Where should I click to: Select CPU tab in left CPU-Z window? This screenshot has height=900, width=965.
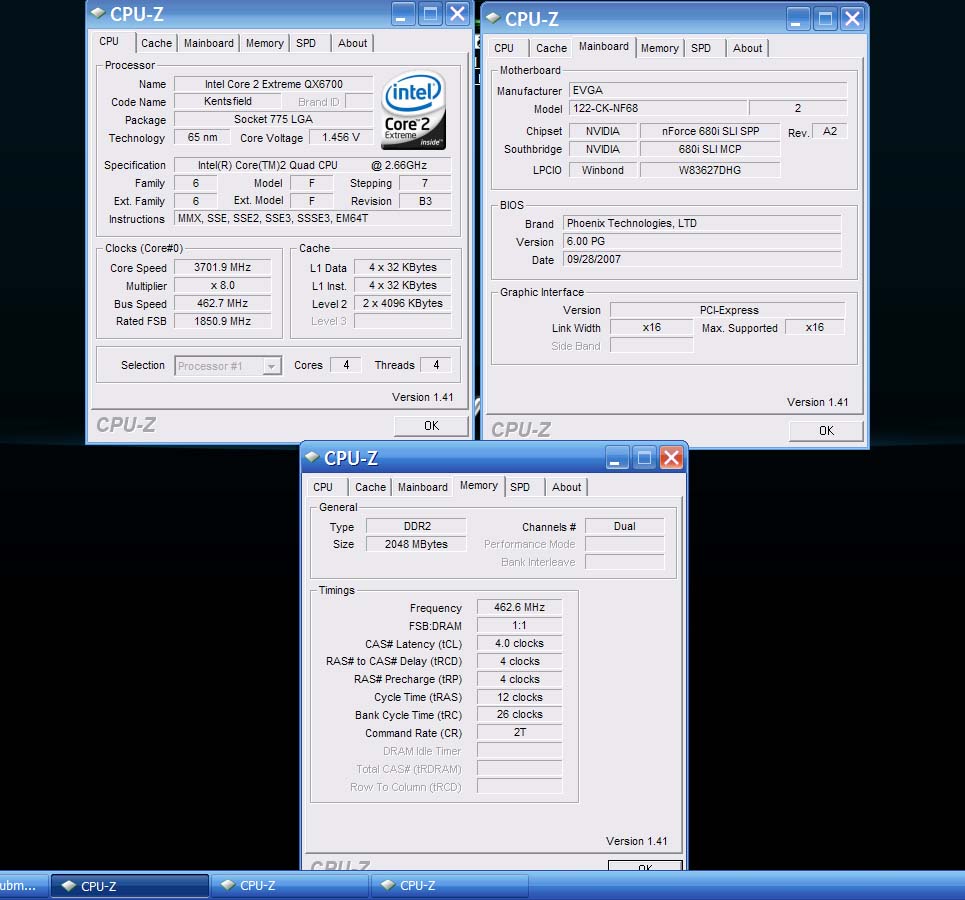[x=110, y=41]
